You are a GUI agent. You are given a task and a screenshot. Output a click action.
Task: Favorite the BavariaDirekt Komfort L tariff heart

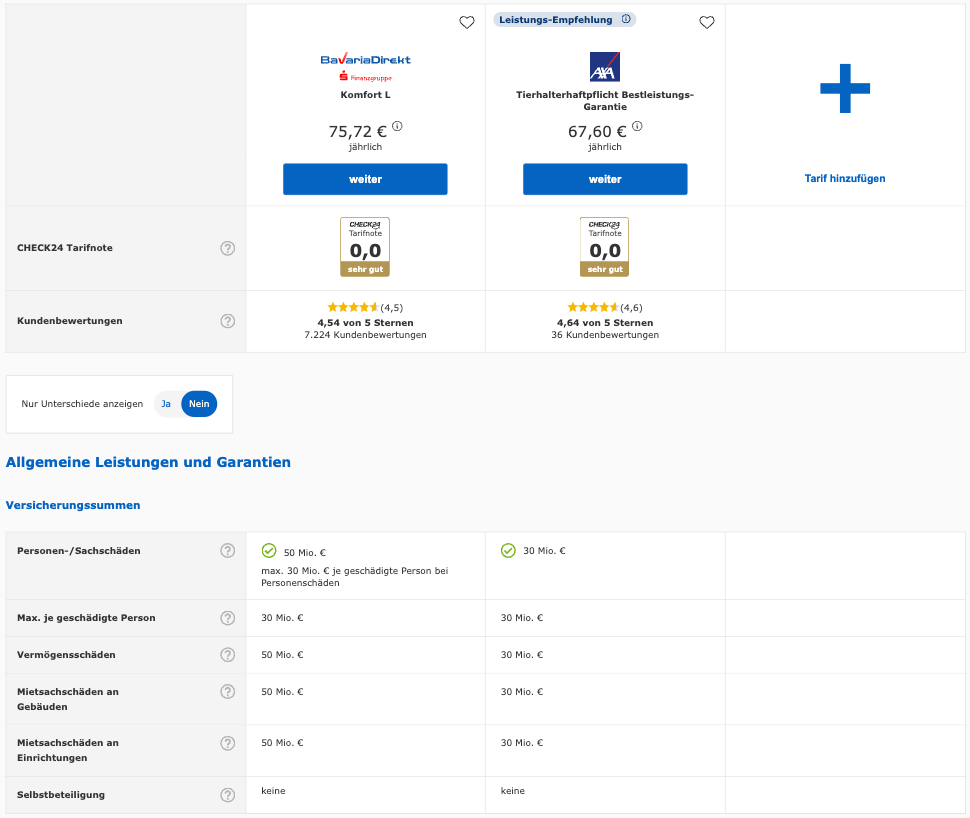click(x=467, y=23)
